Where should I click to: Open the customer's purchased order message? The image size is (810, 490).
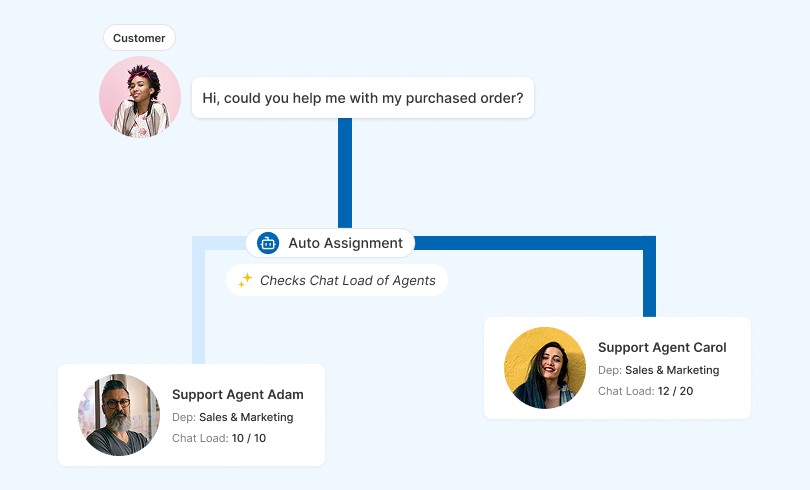(363, 98)
